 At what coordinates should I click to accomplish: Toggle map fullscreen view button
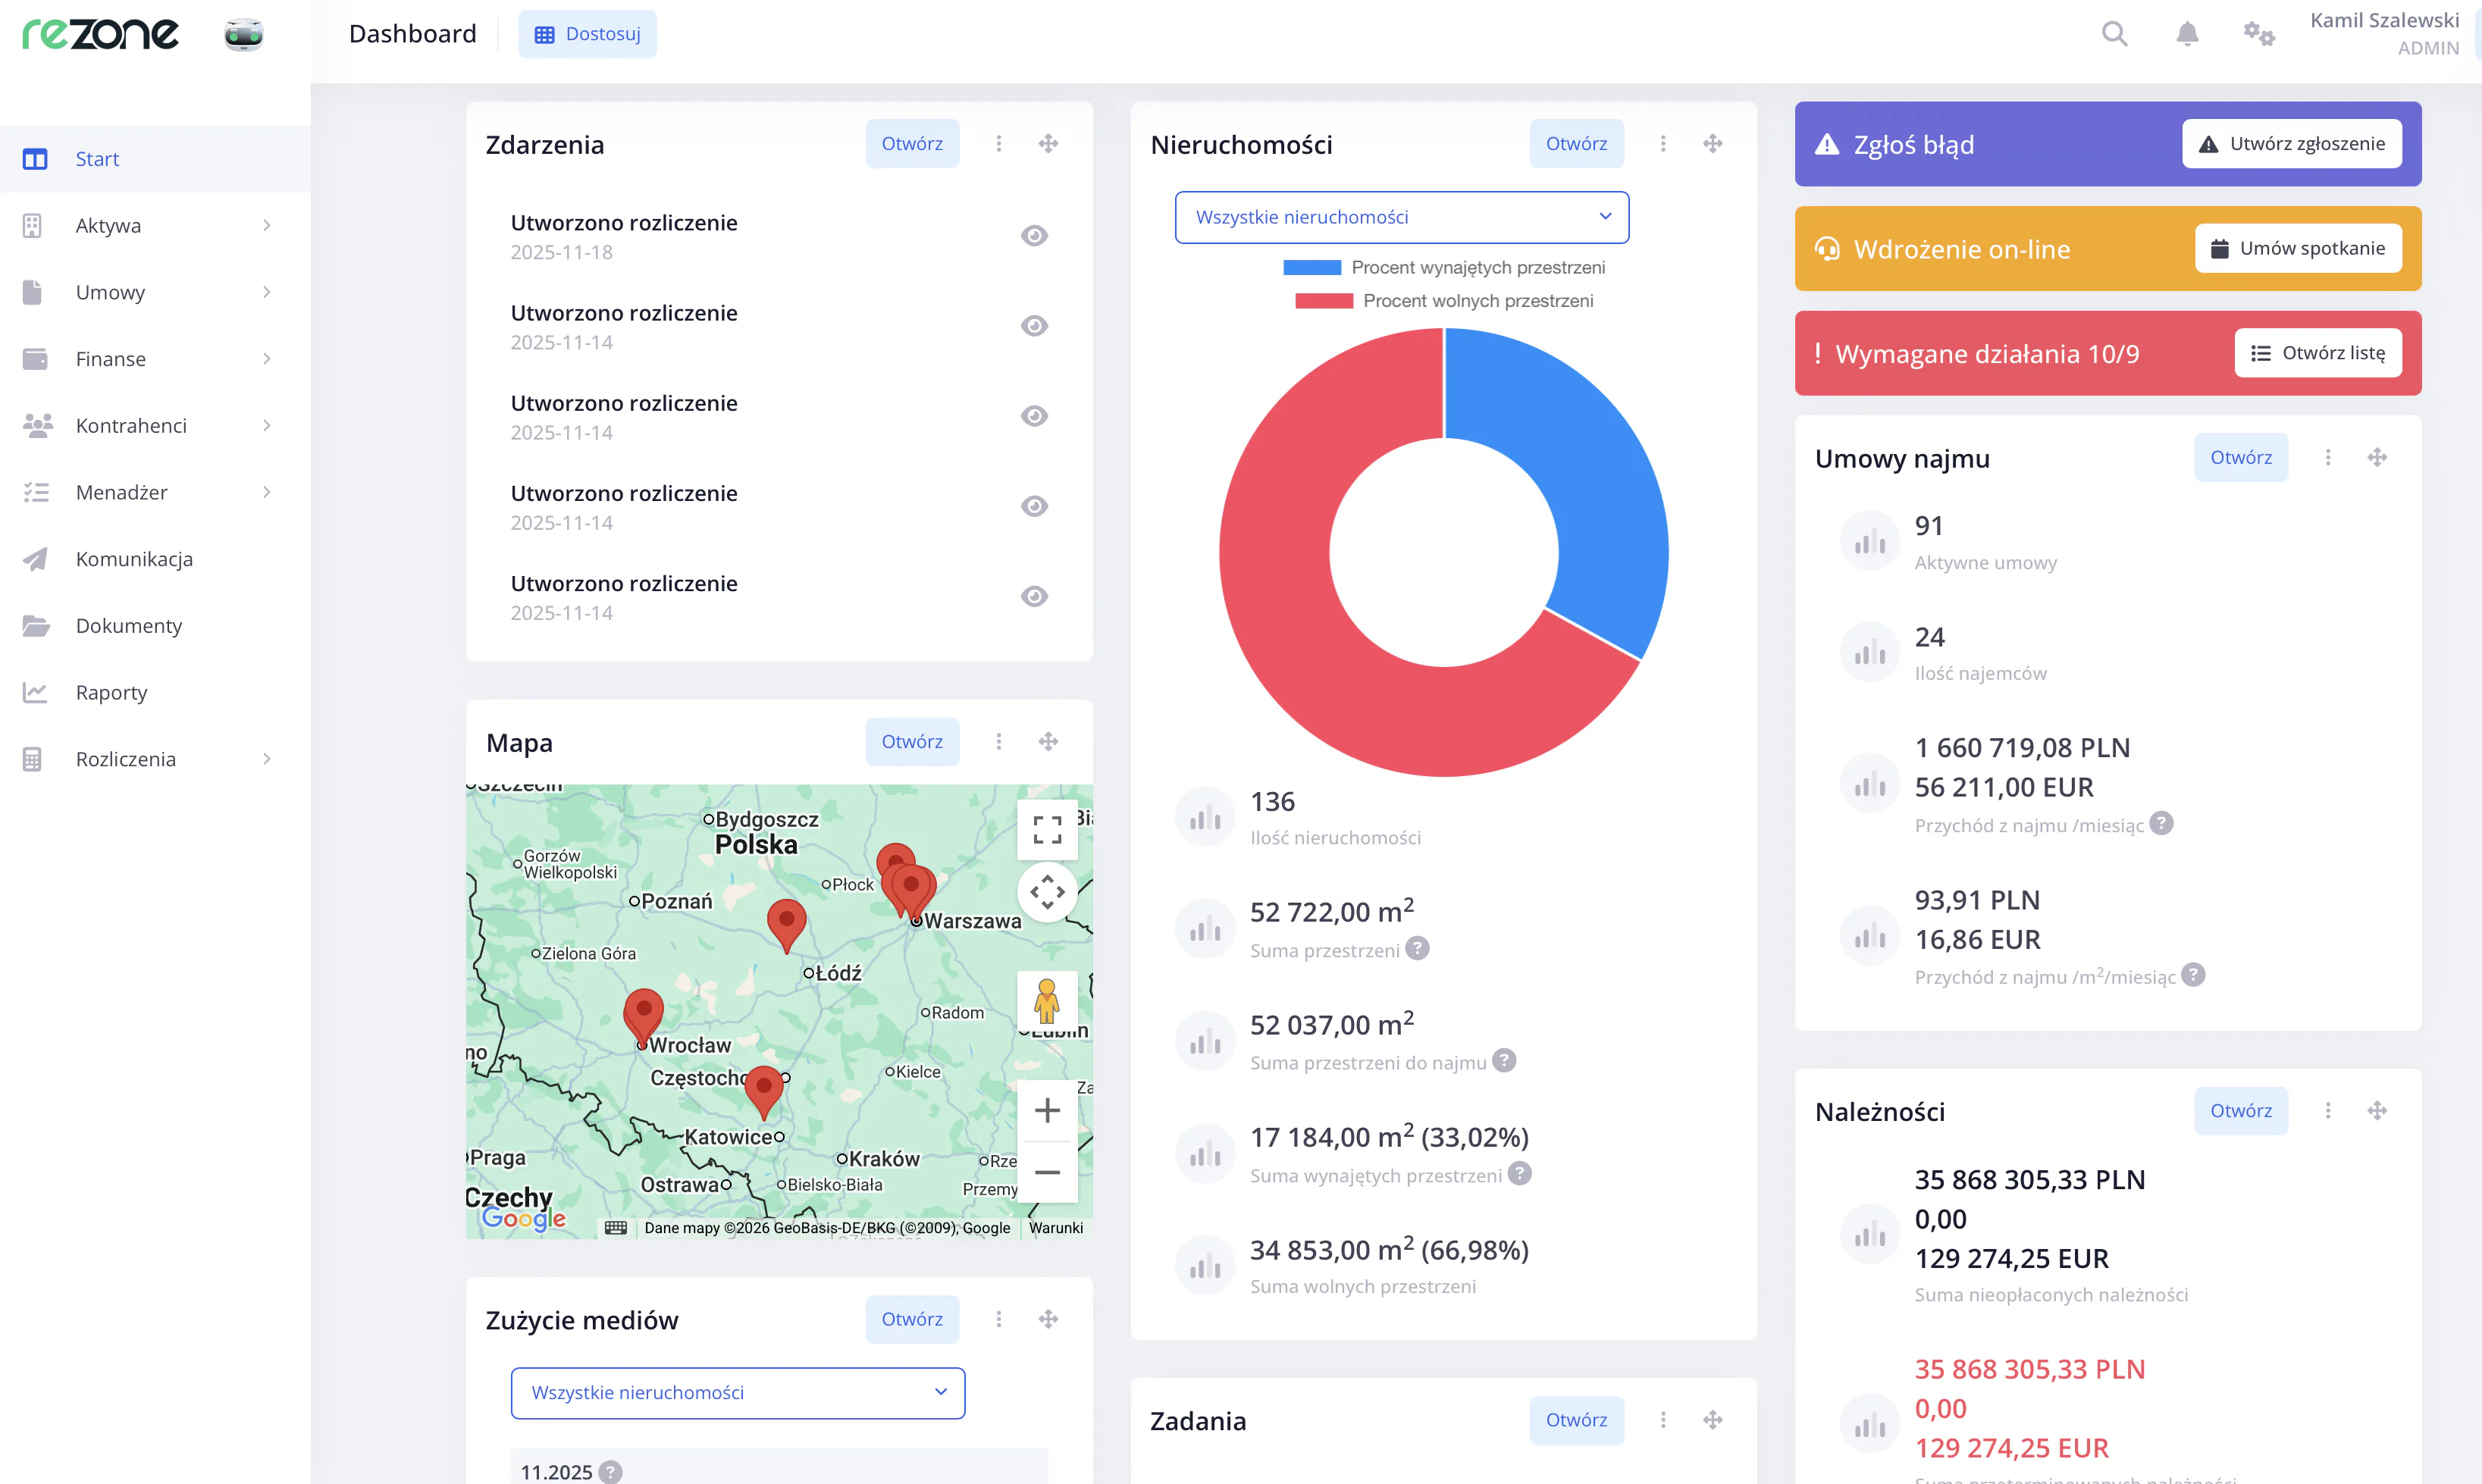(x=1047, y=829)
